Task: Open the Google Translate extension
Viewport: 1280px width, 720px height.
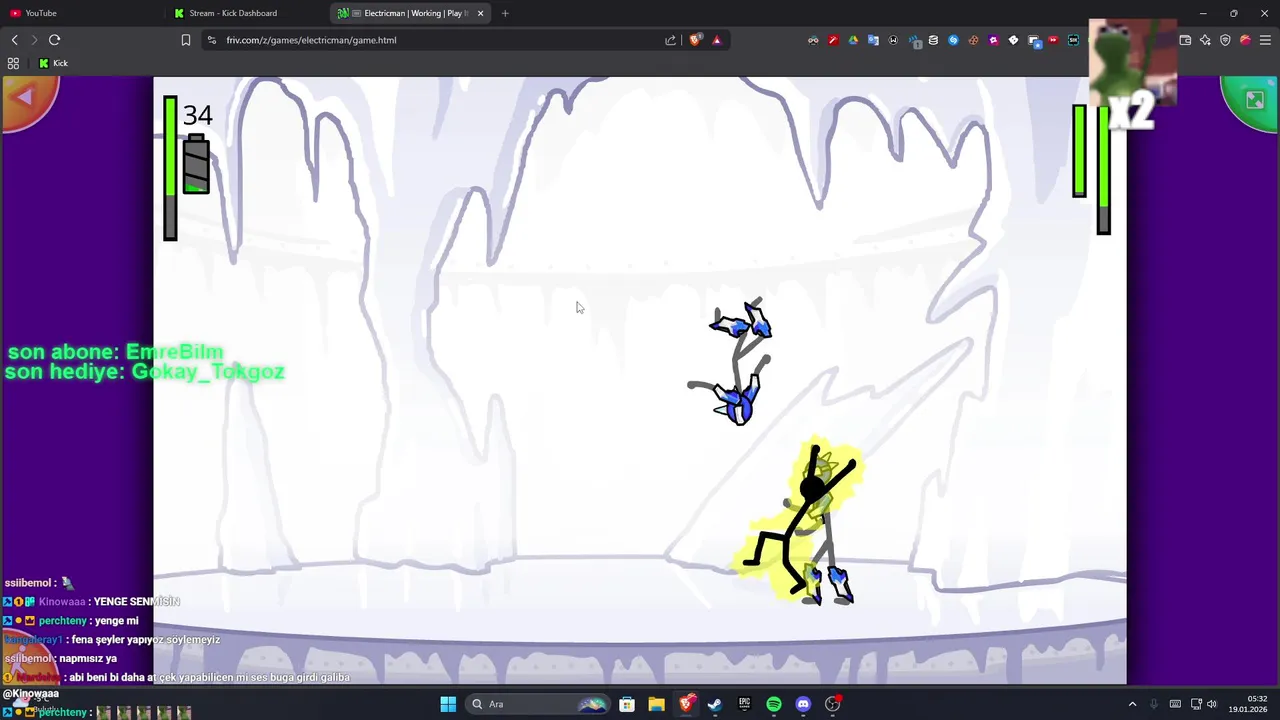Action: (x=873, y=40)
